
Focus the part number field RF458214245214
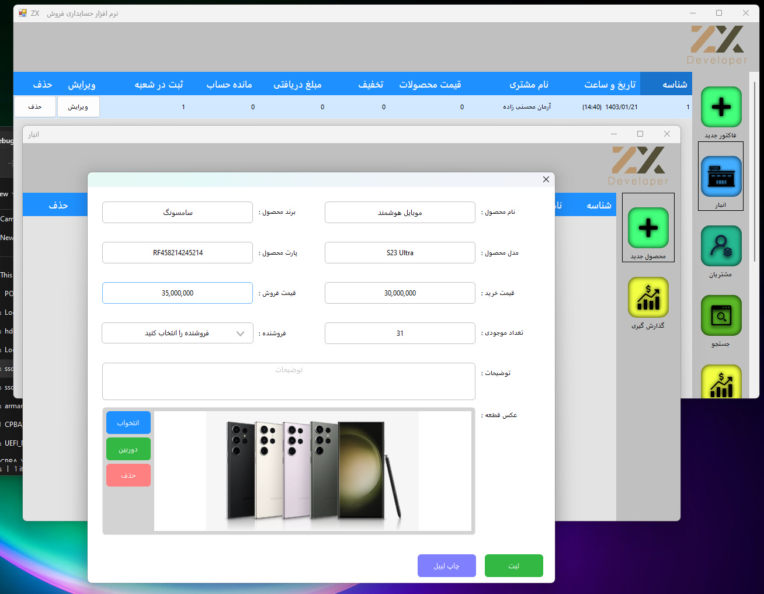177,253
